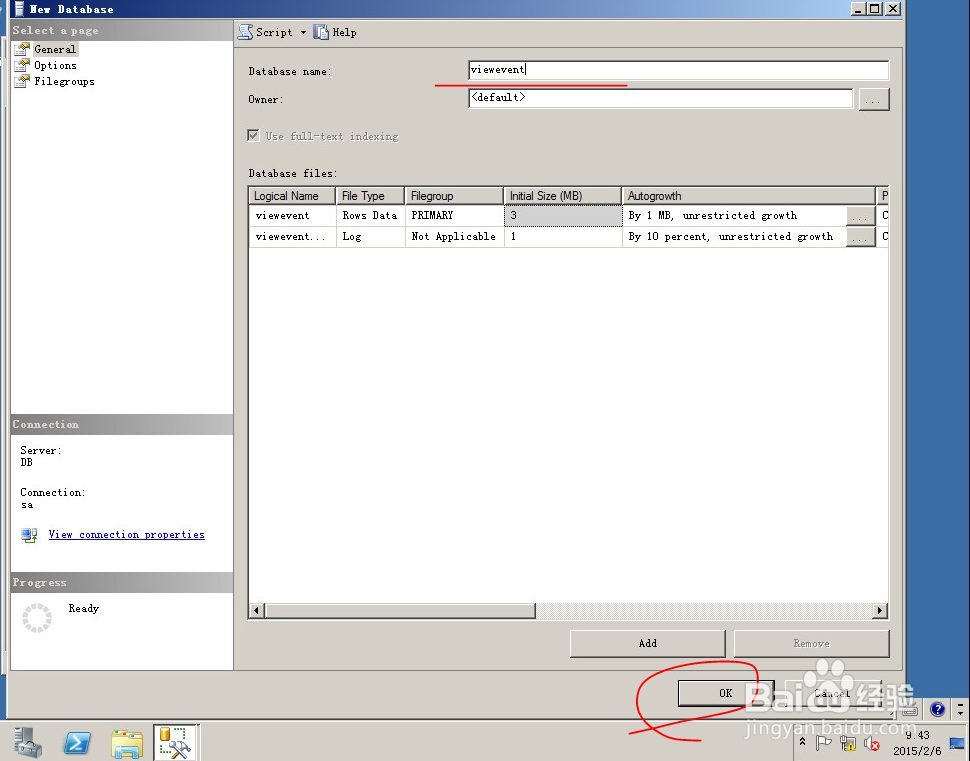Click the horizontal scrollbar left arrow
This screenshot has height=761, width=970.
pyautogui.click(x=256, y=611)
